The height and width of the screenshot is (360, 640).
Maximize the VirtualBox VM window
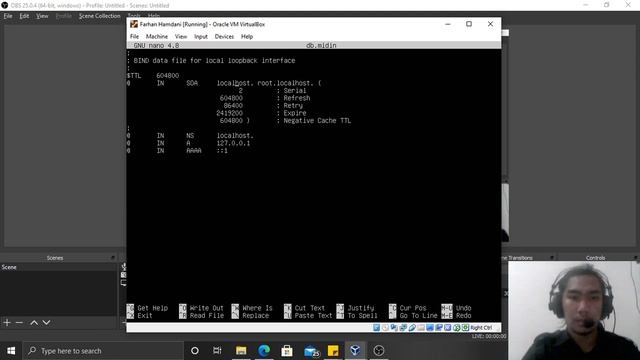(469, 24)
